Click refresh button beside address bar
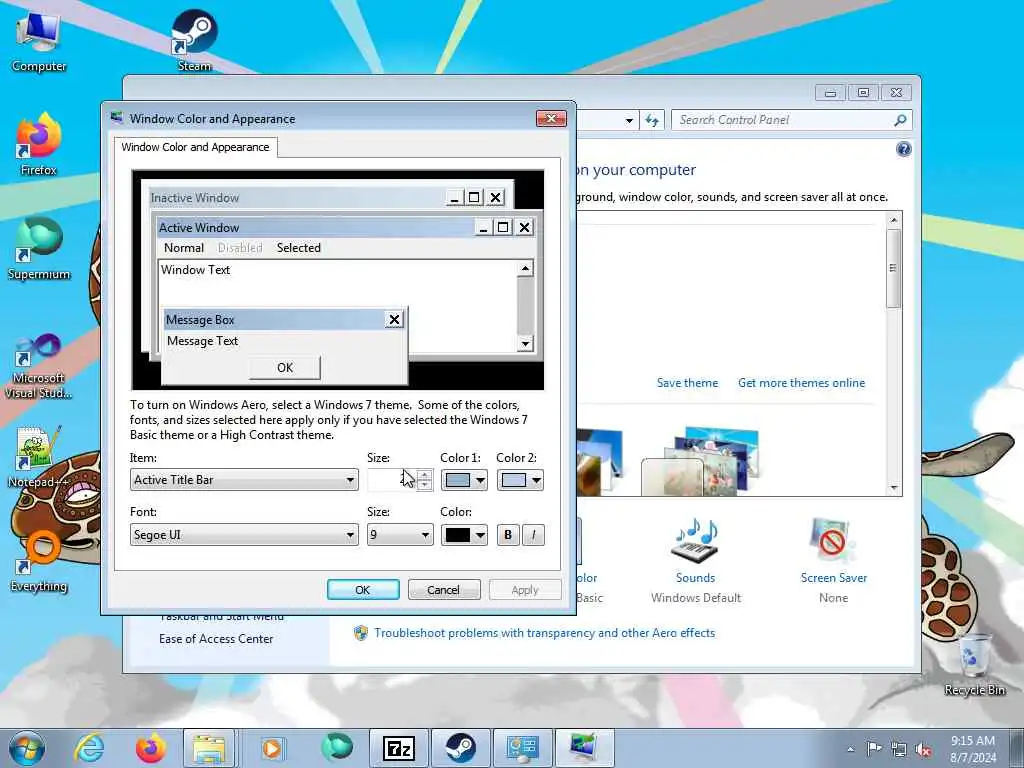The width and height of the screenshot is (1024, 768). tap(652, 120)
